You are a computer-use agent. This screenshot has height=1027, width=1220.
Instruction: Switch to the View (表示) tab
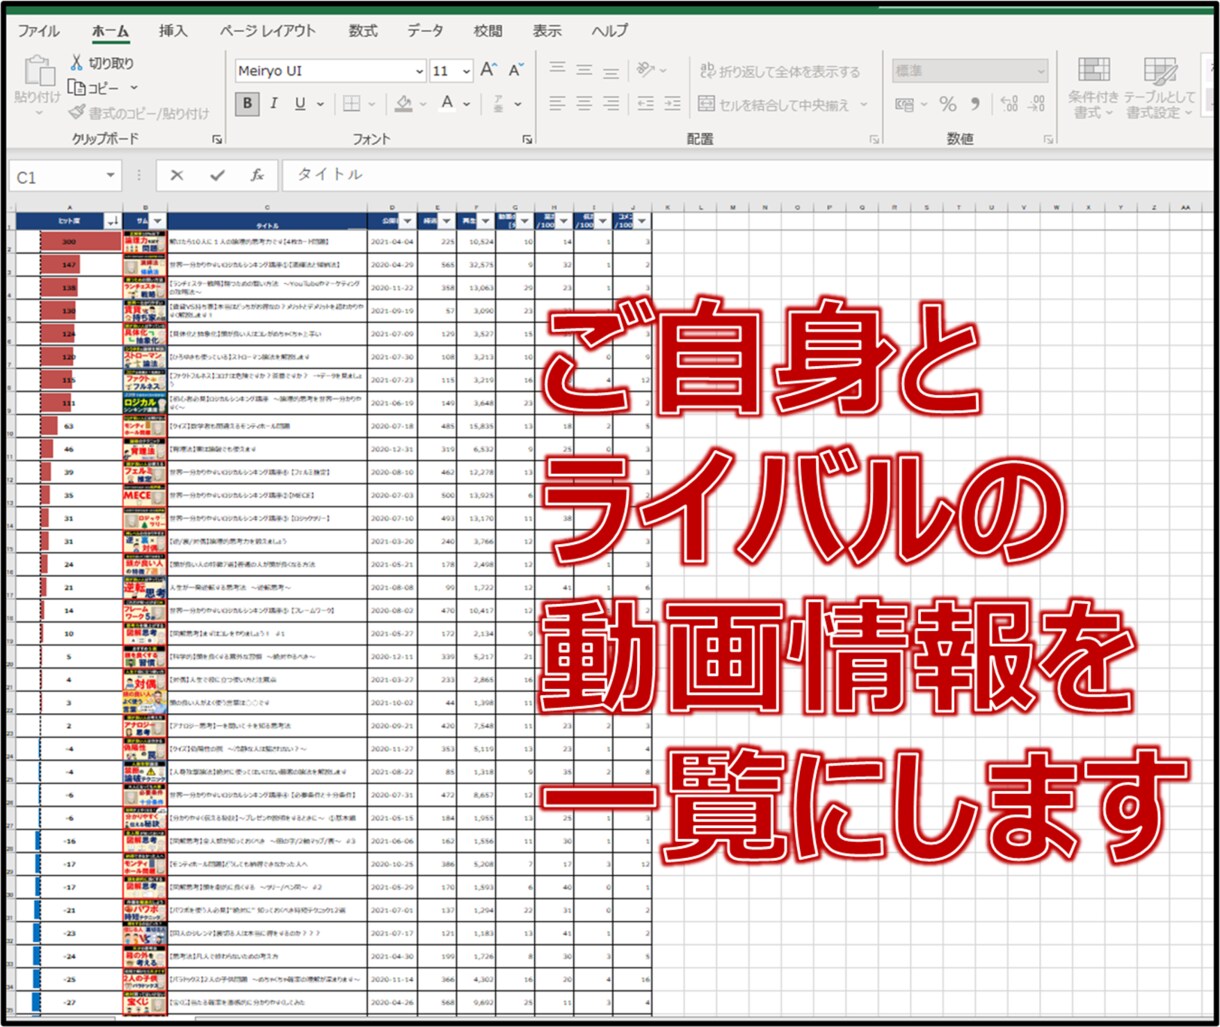pyautogui.click(x=547, y=31)
